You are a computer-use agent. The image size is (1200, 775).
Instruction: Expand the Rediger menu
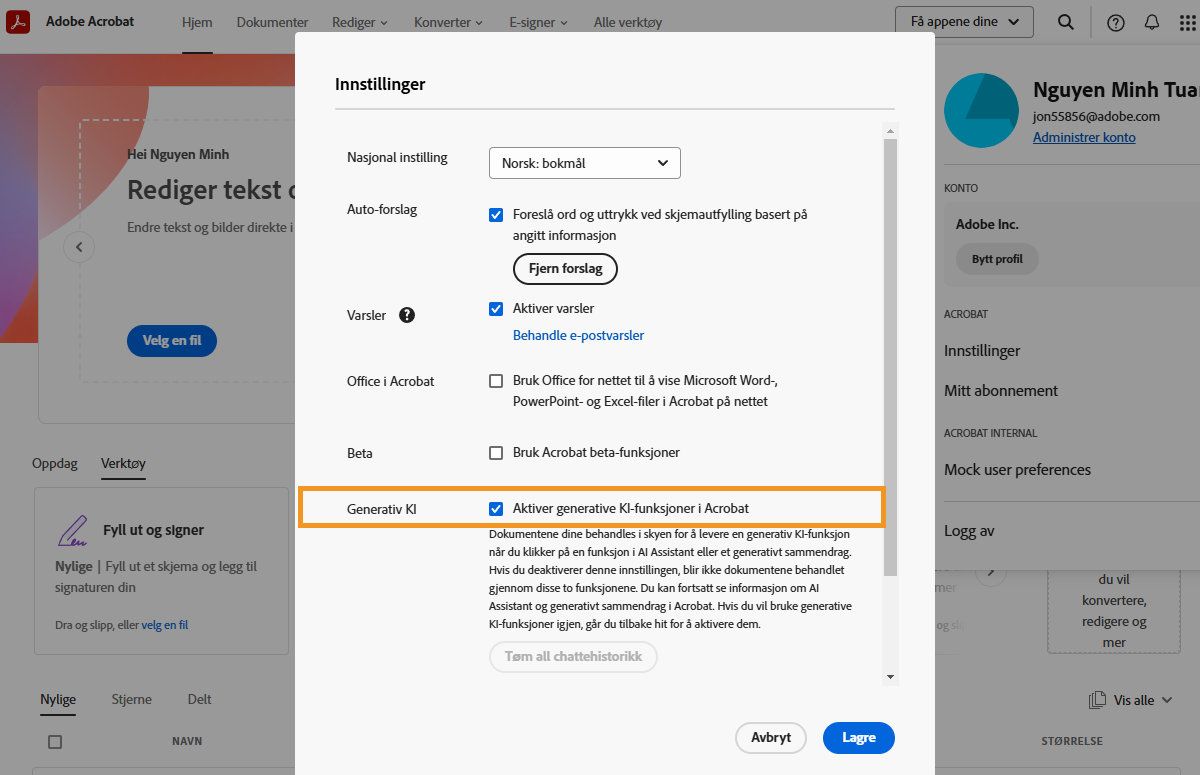tap(360, 22)
